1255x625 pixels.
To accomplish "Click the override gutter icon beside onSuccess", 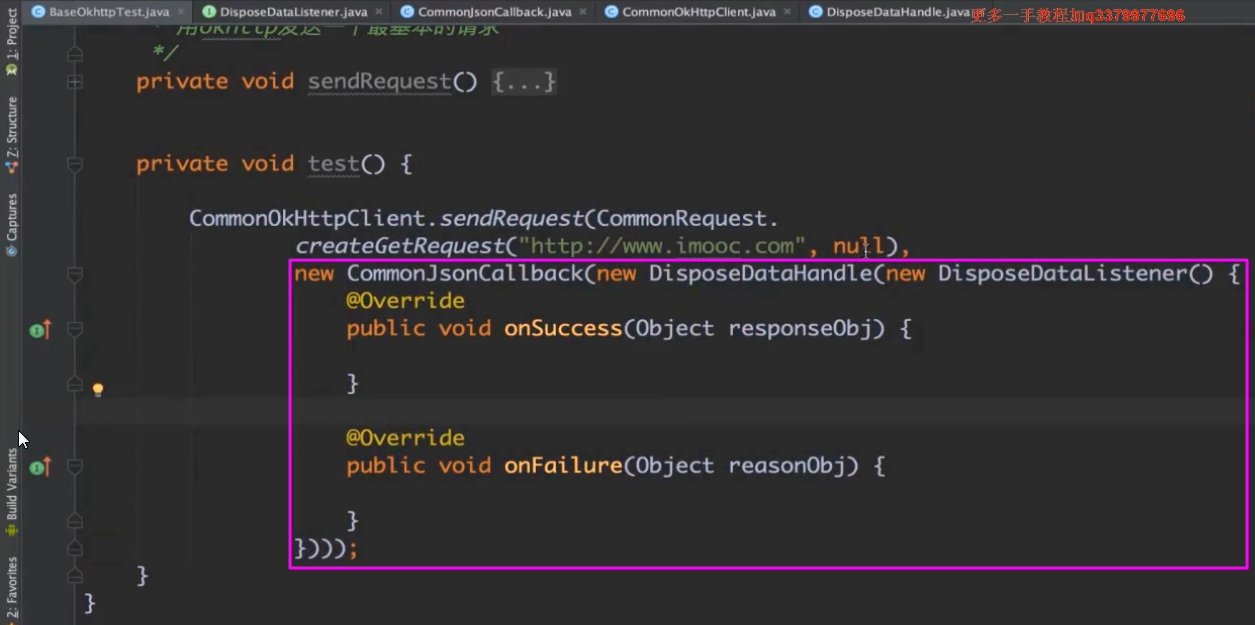I will click(40, 329).
